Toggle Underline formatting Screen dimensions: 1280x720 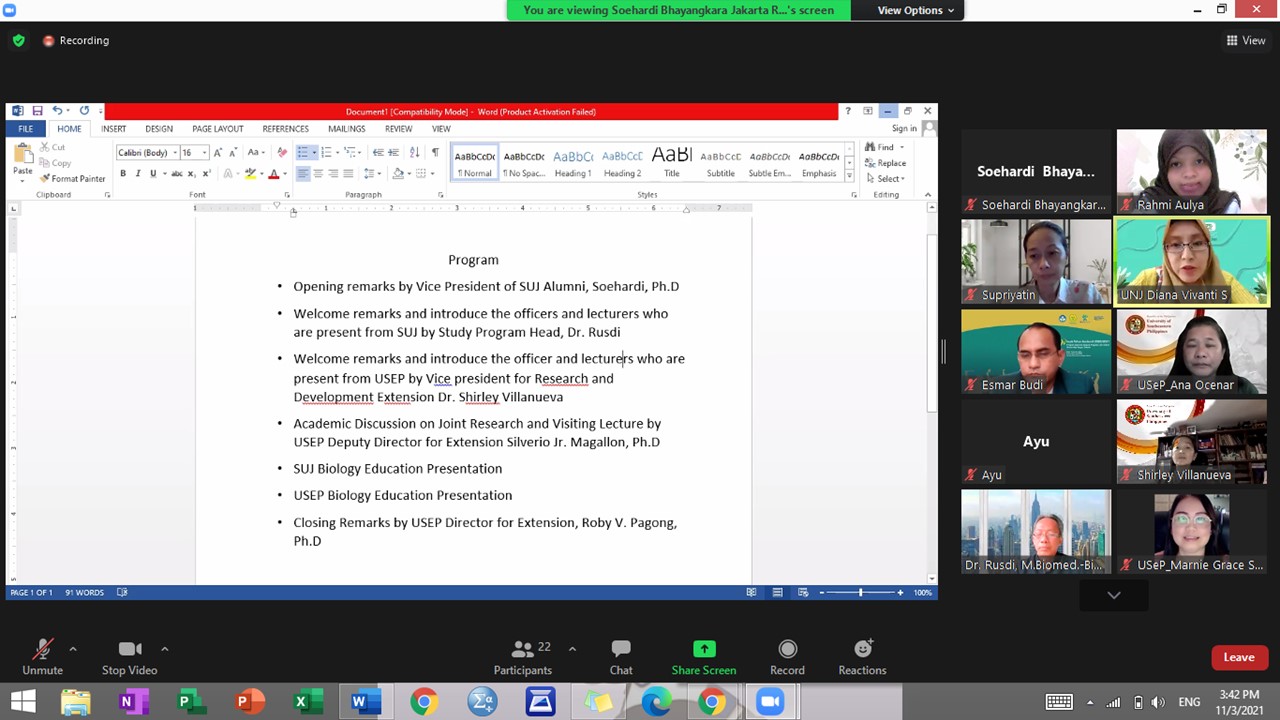[153, 174]
